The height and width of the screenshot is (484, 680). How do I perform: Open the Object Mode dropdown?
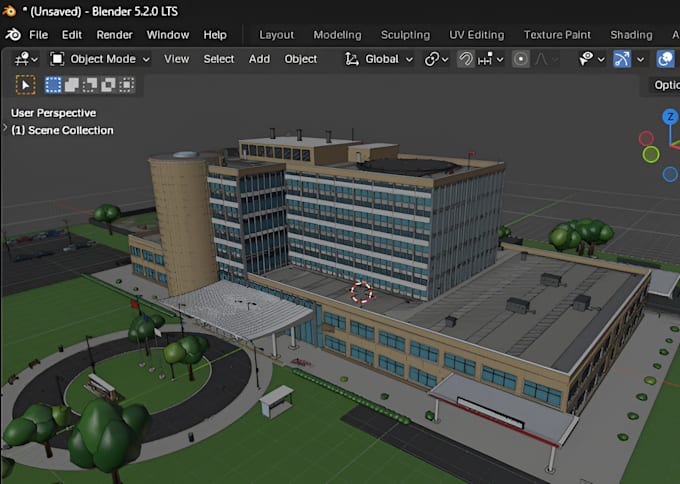pos(100,59)
